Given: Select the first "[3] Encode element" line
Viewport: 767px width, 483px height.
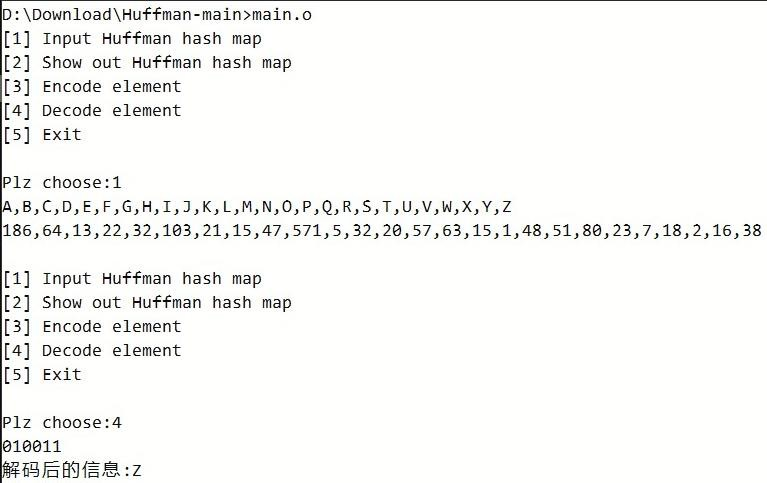Looking at the screenshot, I should [x=91, y=87].
